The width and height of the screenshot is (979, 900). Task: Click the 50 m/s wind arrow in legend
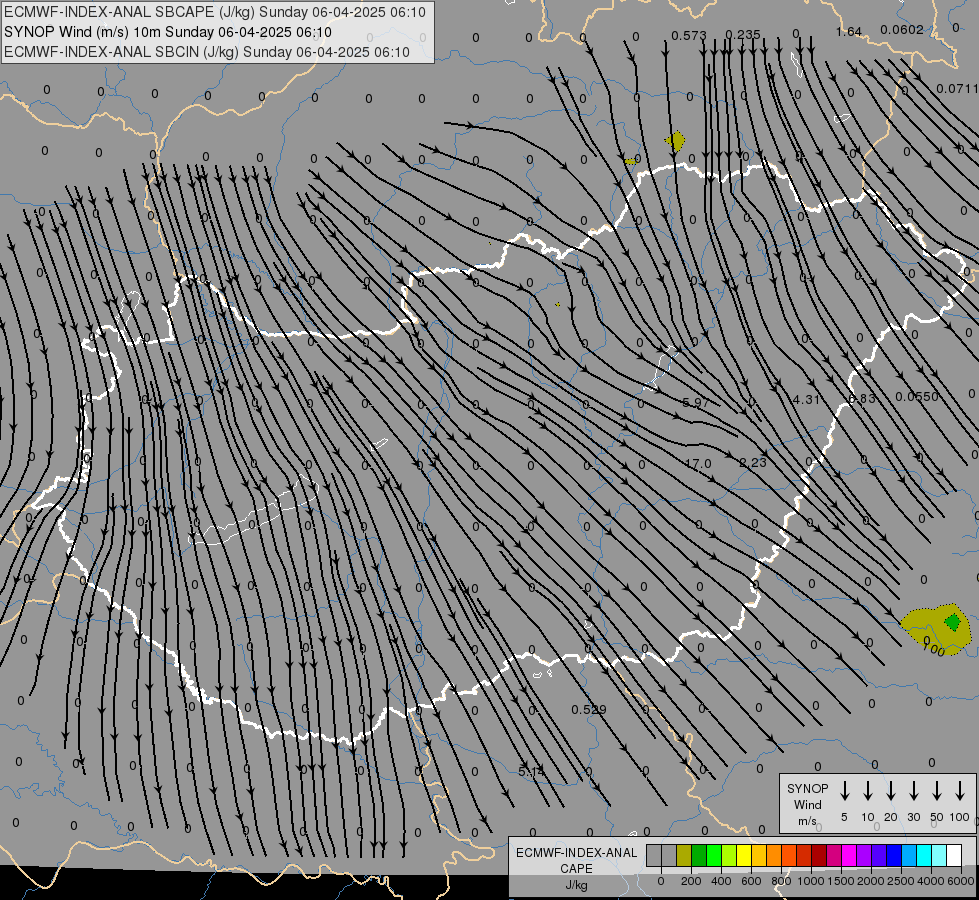tap(937, 791)
